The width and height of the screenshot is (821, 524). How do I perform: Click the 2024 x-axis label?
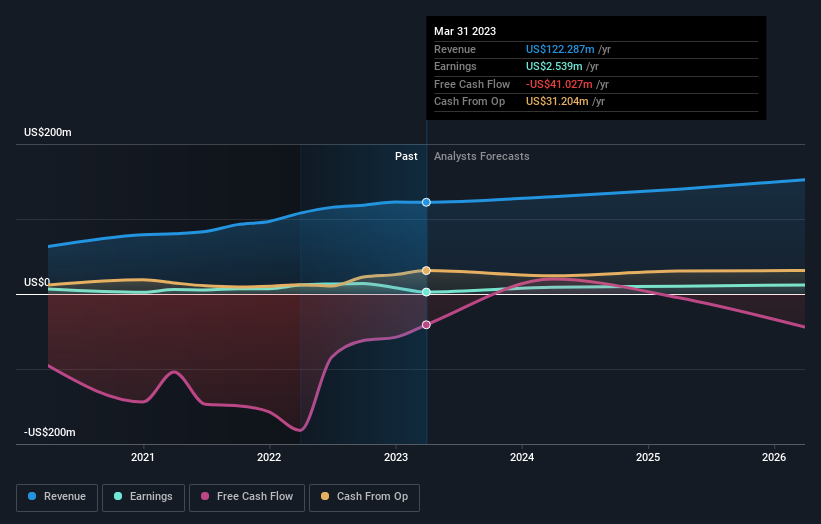[522, 457]
